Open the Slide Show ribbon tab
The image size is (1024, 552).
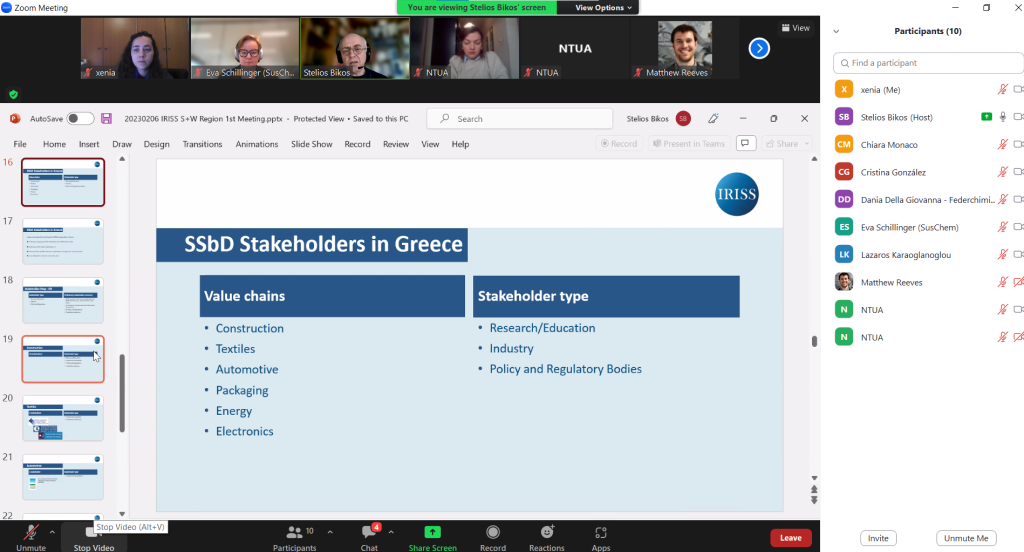click(x=311, y=144)
